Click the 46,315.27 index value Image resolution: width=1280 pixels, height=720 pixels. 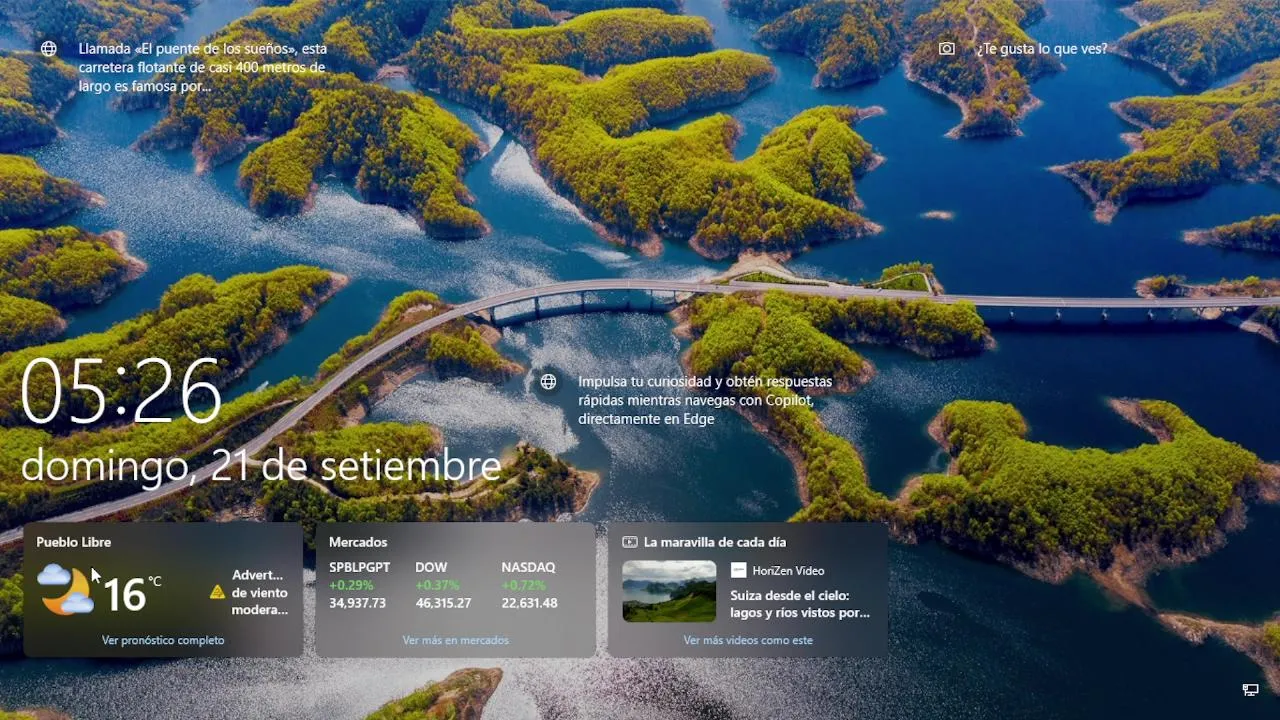tap(443, 603)
